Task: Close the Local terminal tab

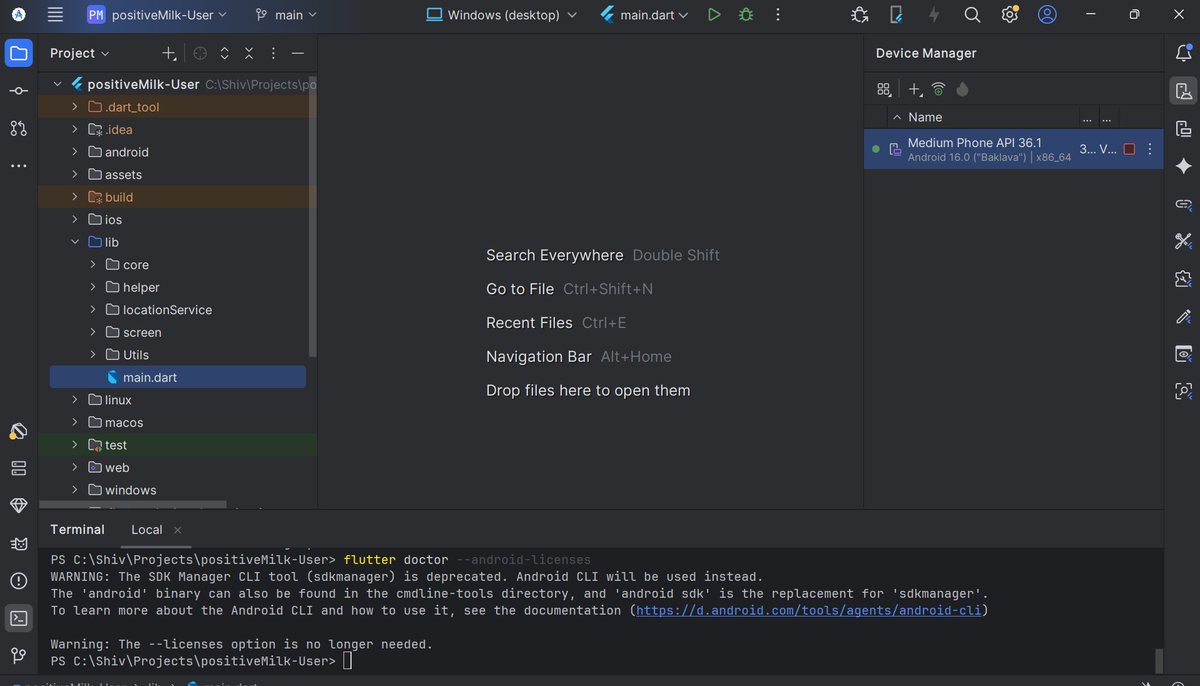Action: pyautogui.click(x=178, y=530)
